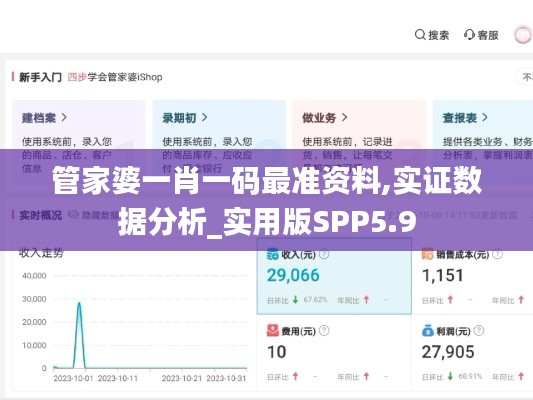Click the expense (费用) red icon
Image resolution: width=533 pixels, height=400 pixels.
273,331
